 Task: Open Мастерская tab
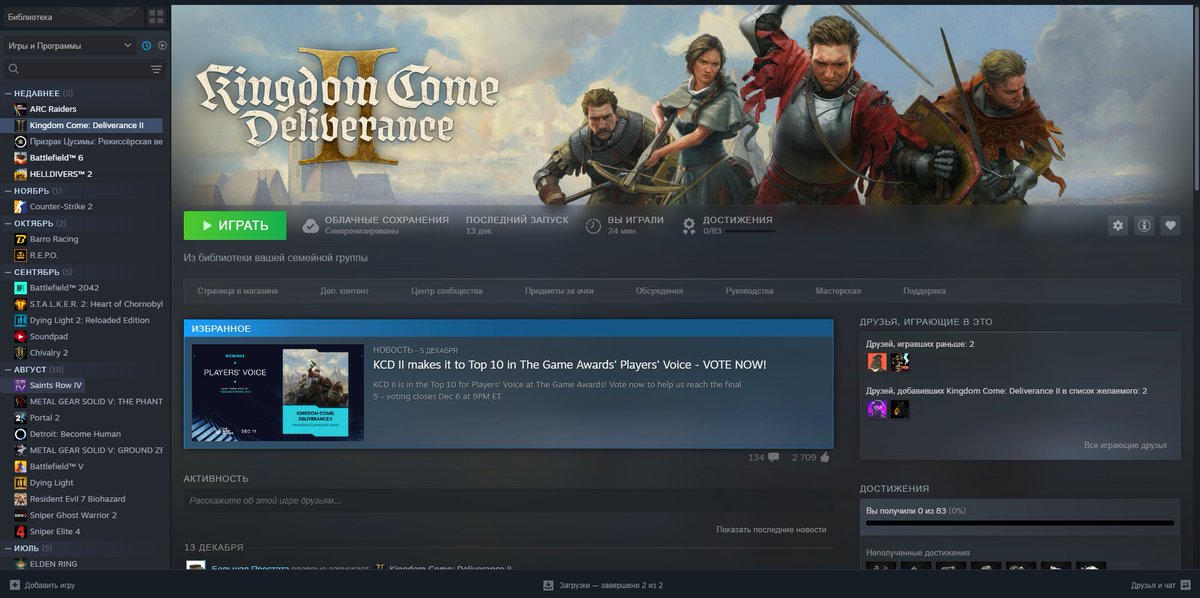click(x=838, y=291)
